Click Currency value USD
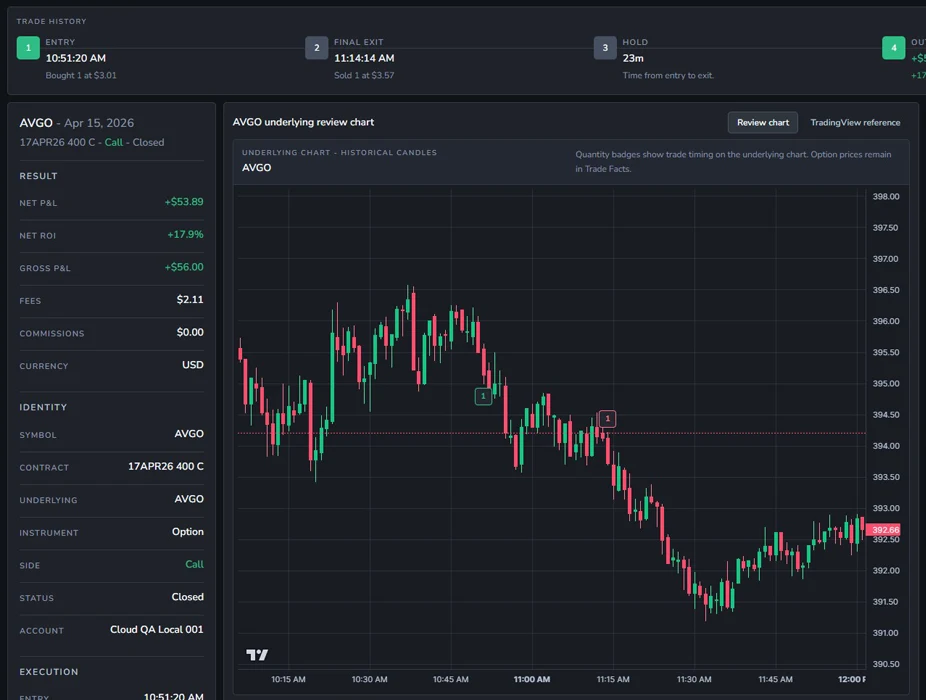 point(193,364)
